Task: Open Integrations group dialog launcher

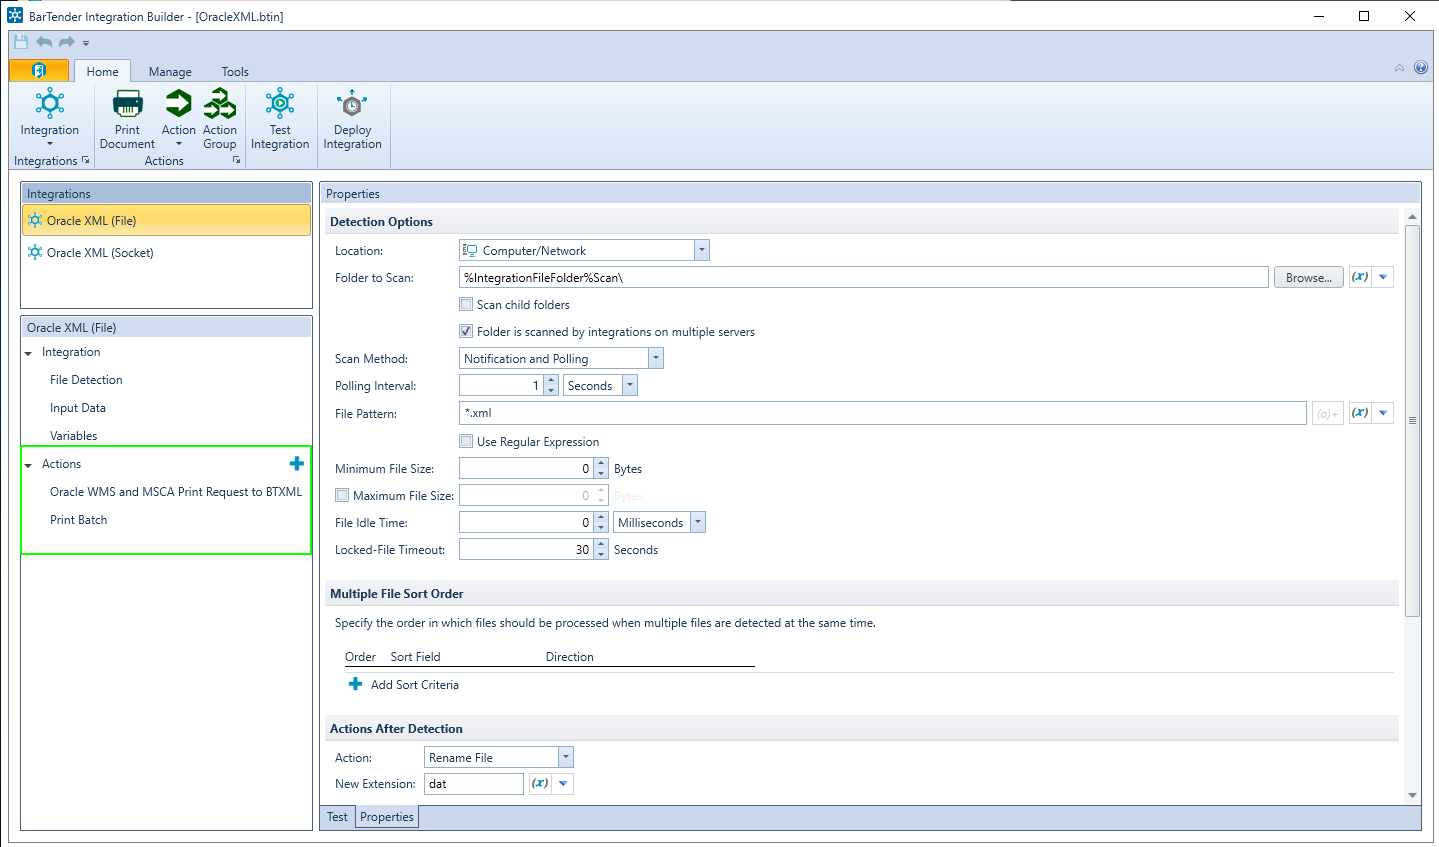Action: click(86, 160)
